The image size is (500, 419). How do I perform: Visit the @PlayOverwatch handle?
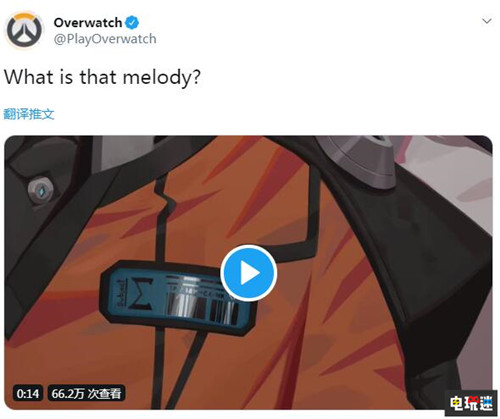(105, 39)
